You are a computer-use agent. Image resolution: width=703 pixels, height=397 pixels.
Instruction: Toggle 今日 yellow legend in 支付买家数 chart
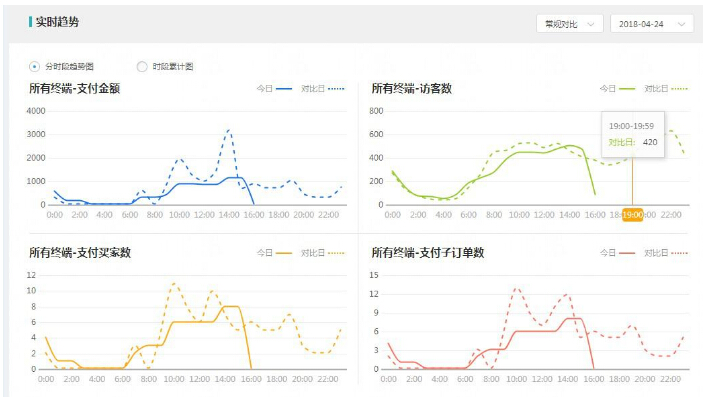point(274,253)
